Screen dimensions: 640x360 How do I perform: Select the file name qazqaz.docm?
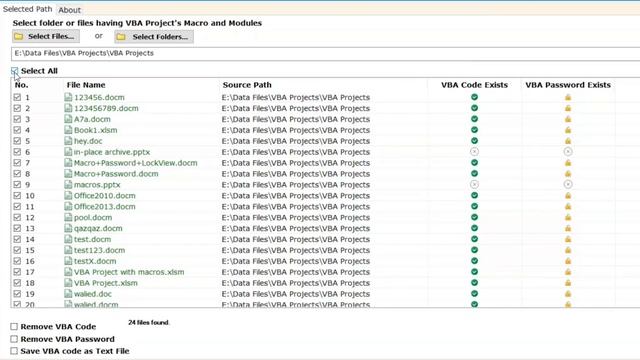pos(98,228)
